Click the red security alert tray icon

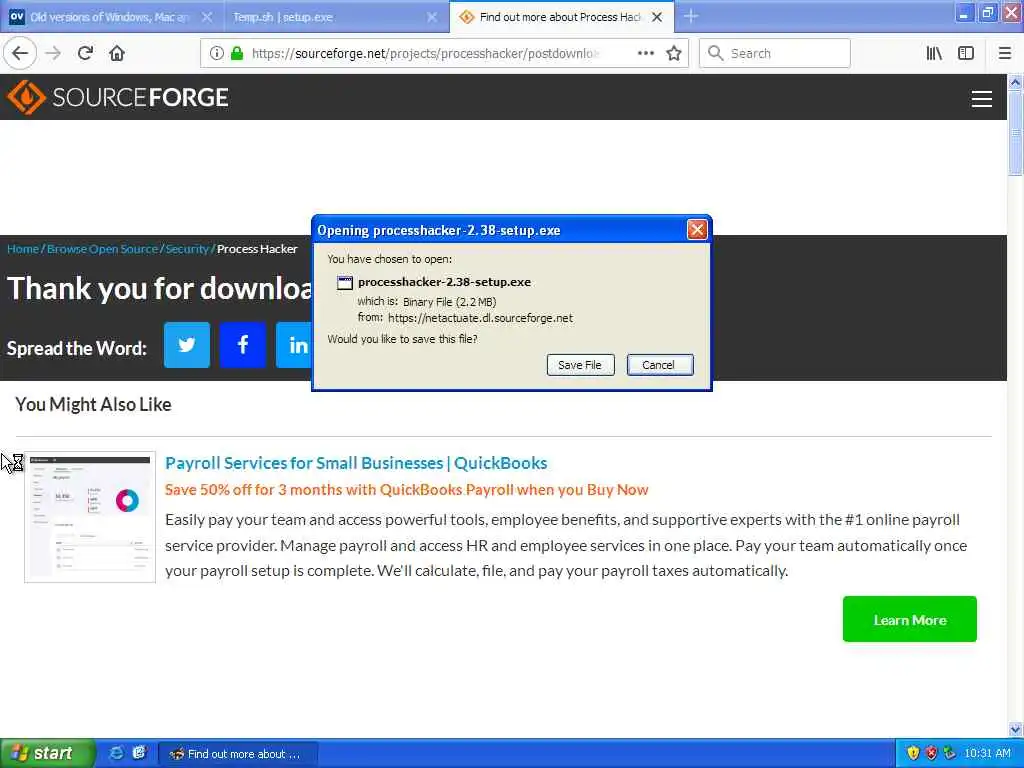click(x=931, y=753)
